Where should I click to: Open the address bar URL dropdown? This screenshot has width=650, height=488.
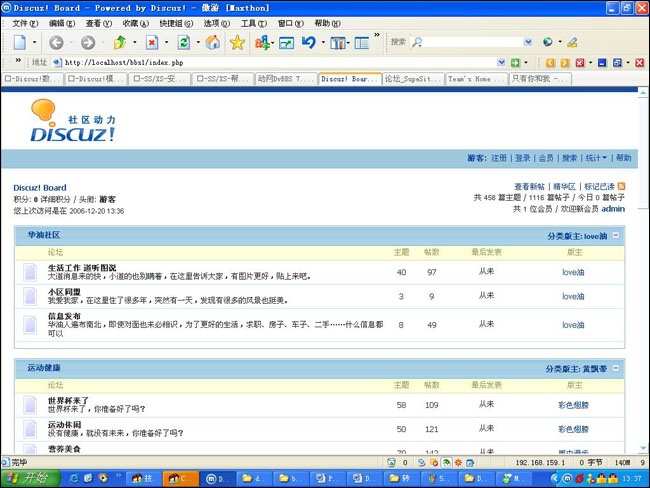point(501,63)
